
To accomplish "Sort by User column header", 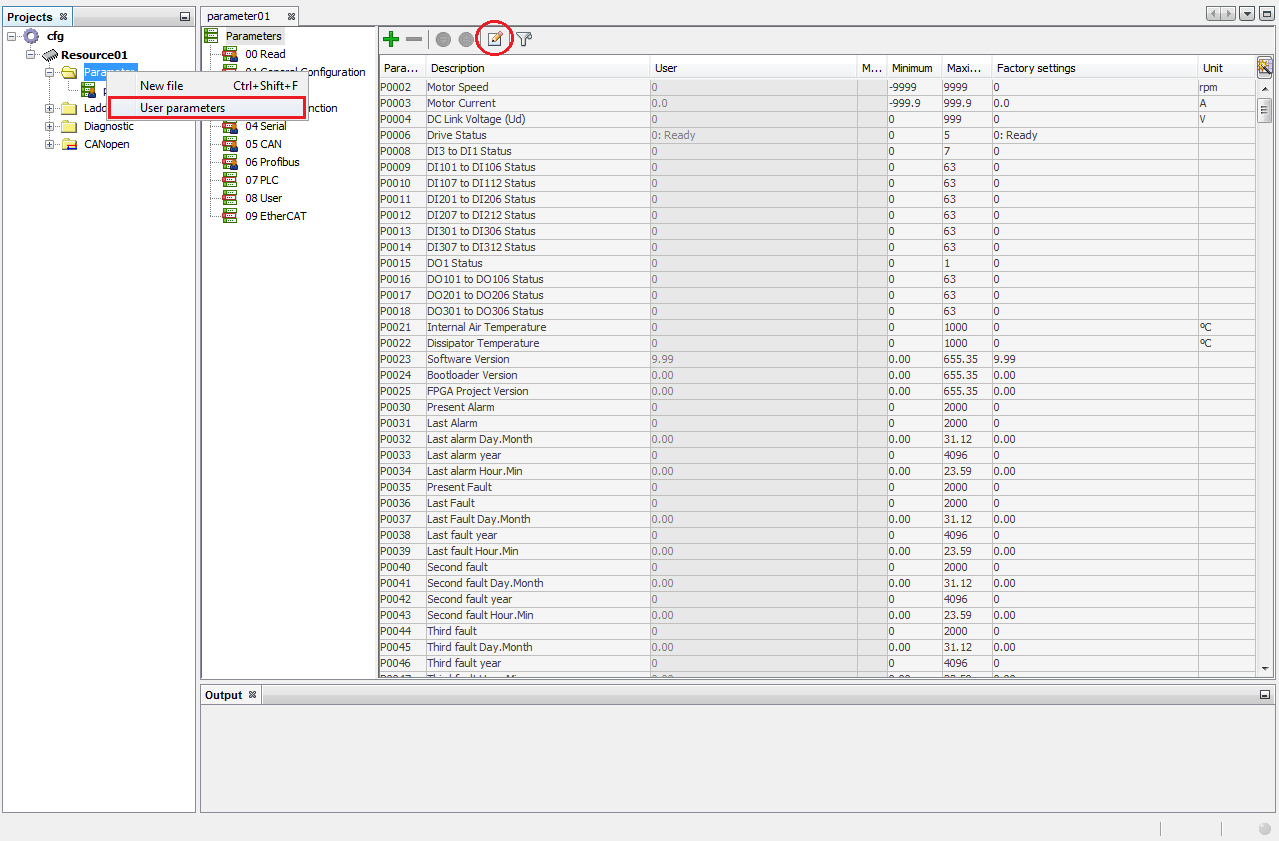I will pyautogui.click(x=754, y=68).
